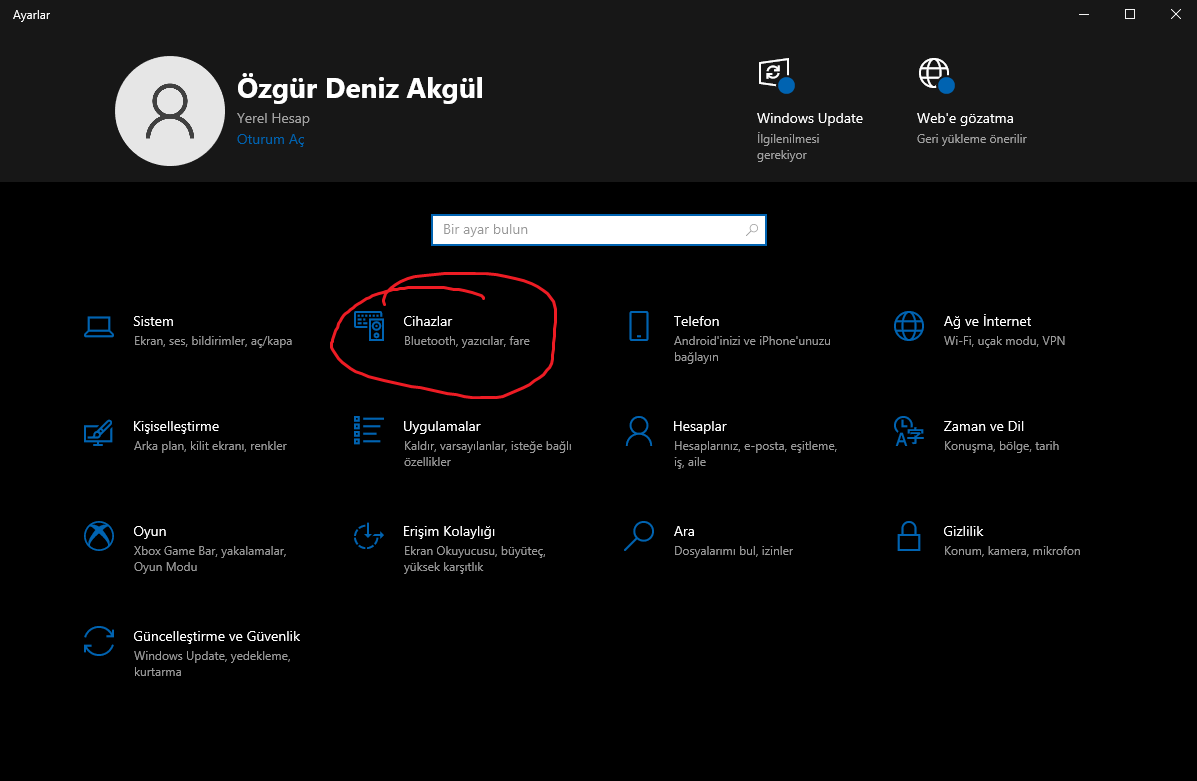Open the Ağ ve İnternet globe icon
This screenshot has width=1197, height=781.
coord(908,326)
